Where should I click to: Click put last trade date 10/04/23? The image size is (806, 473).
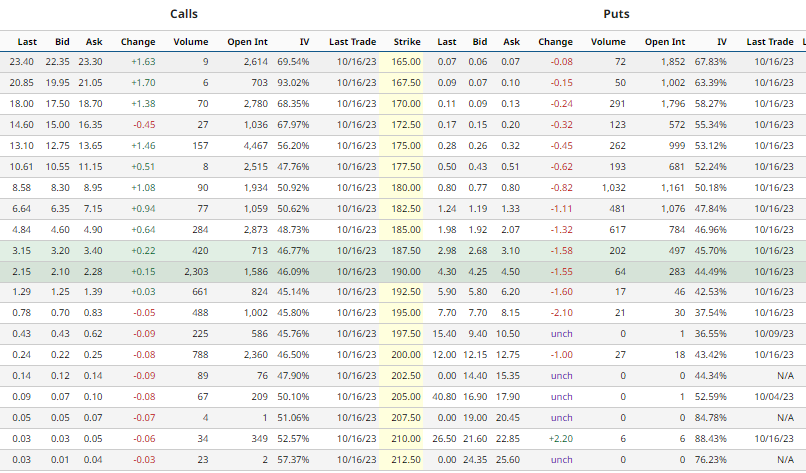point(774,397)
